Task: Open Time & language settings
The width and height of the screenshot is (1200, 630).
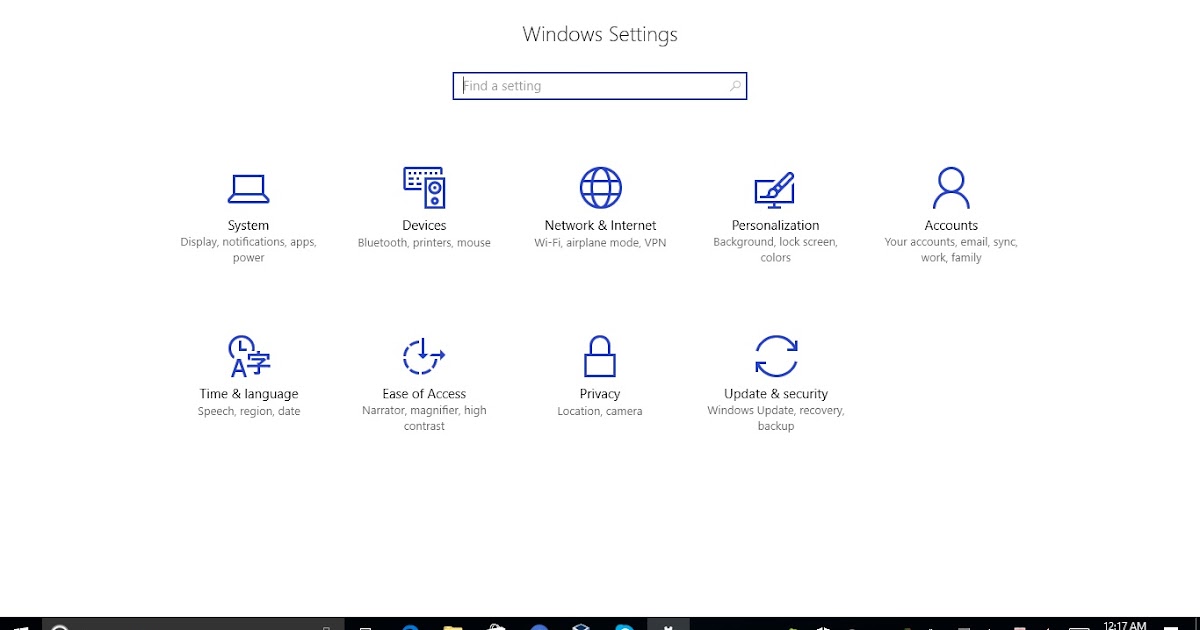Action: click(x=248, y=370)
